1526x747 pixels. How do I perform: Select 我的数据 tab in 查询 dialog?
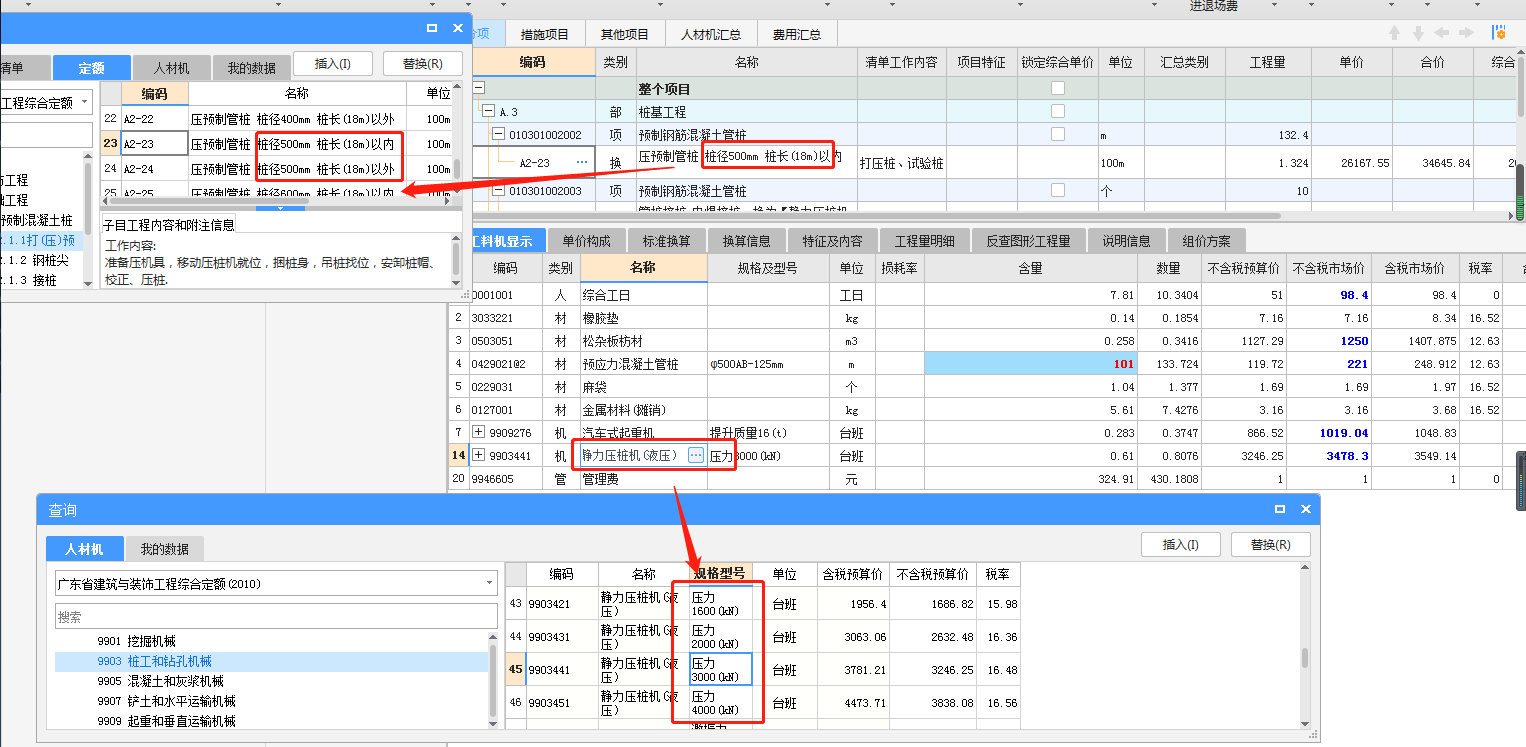tap(165, 549)
